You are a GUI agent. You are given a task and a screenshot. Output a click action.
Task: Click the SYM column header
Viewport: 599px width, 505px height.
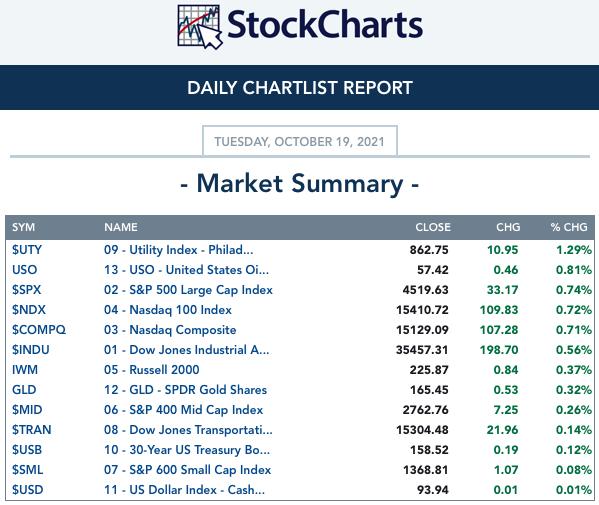23,227
